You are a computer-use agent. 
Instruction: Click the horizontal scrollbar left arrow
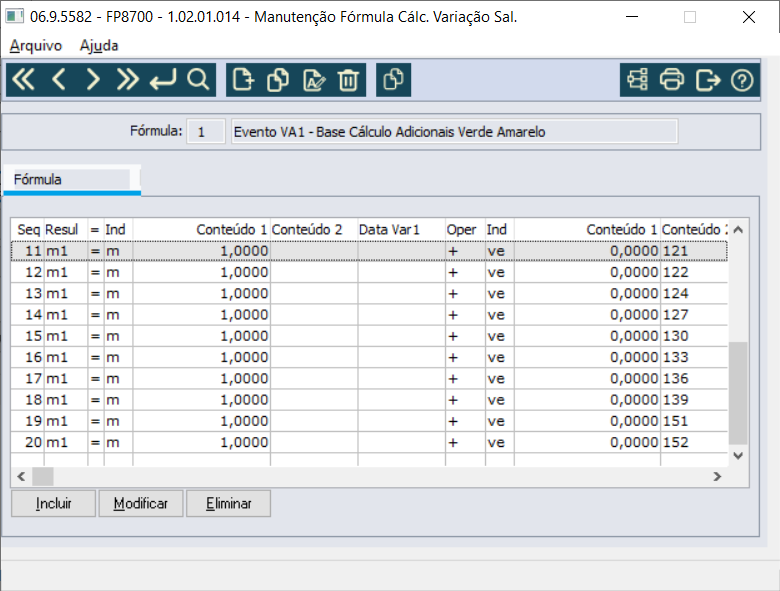(x=21, y=477)
